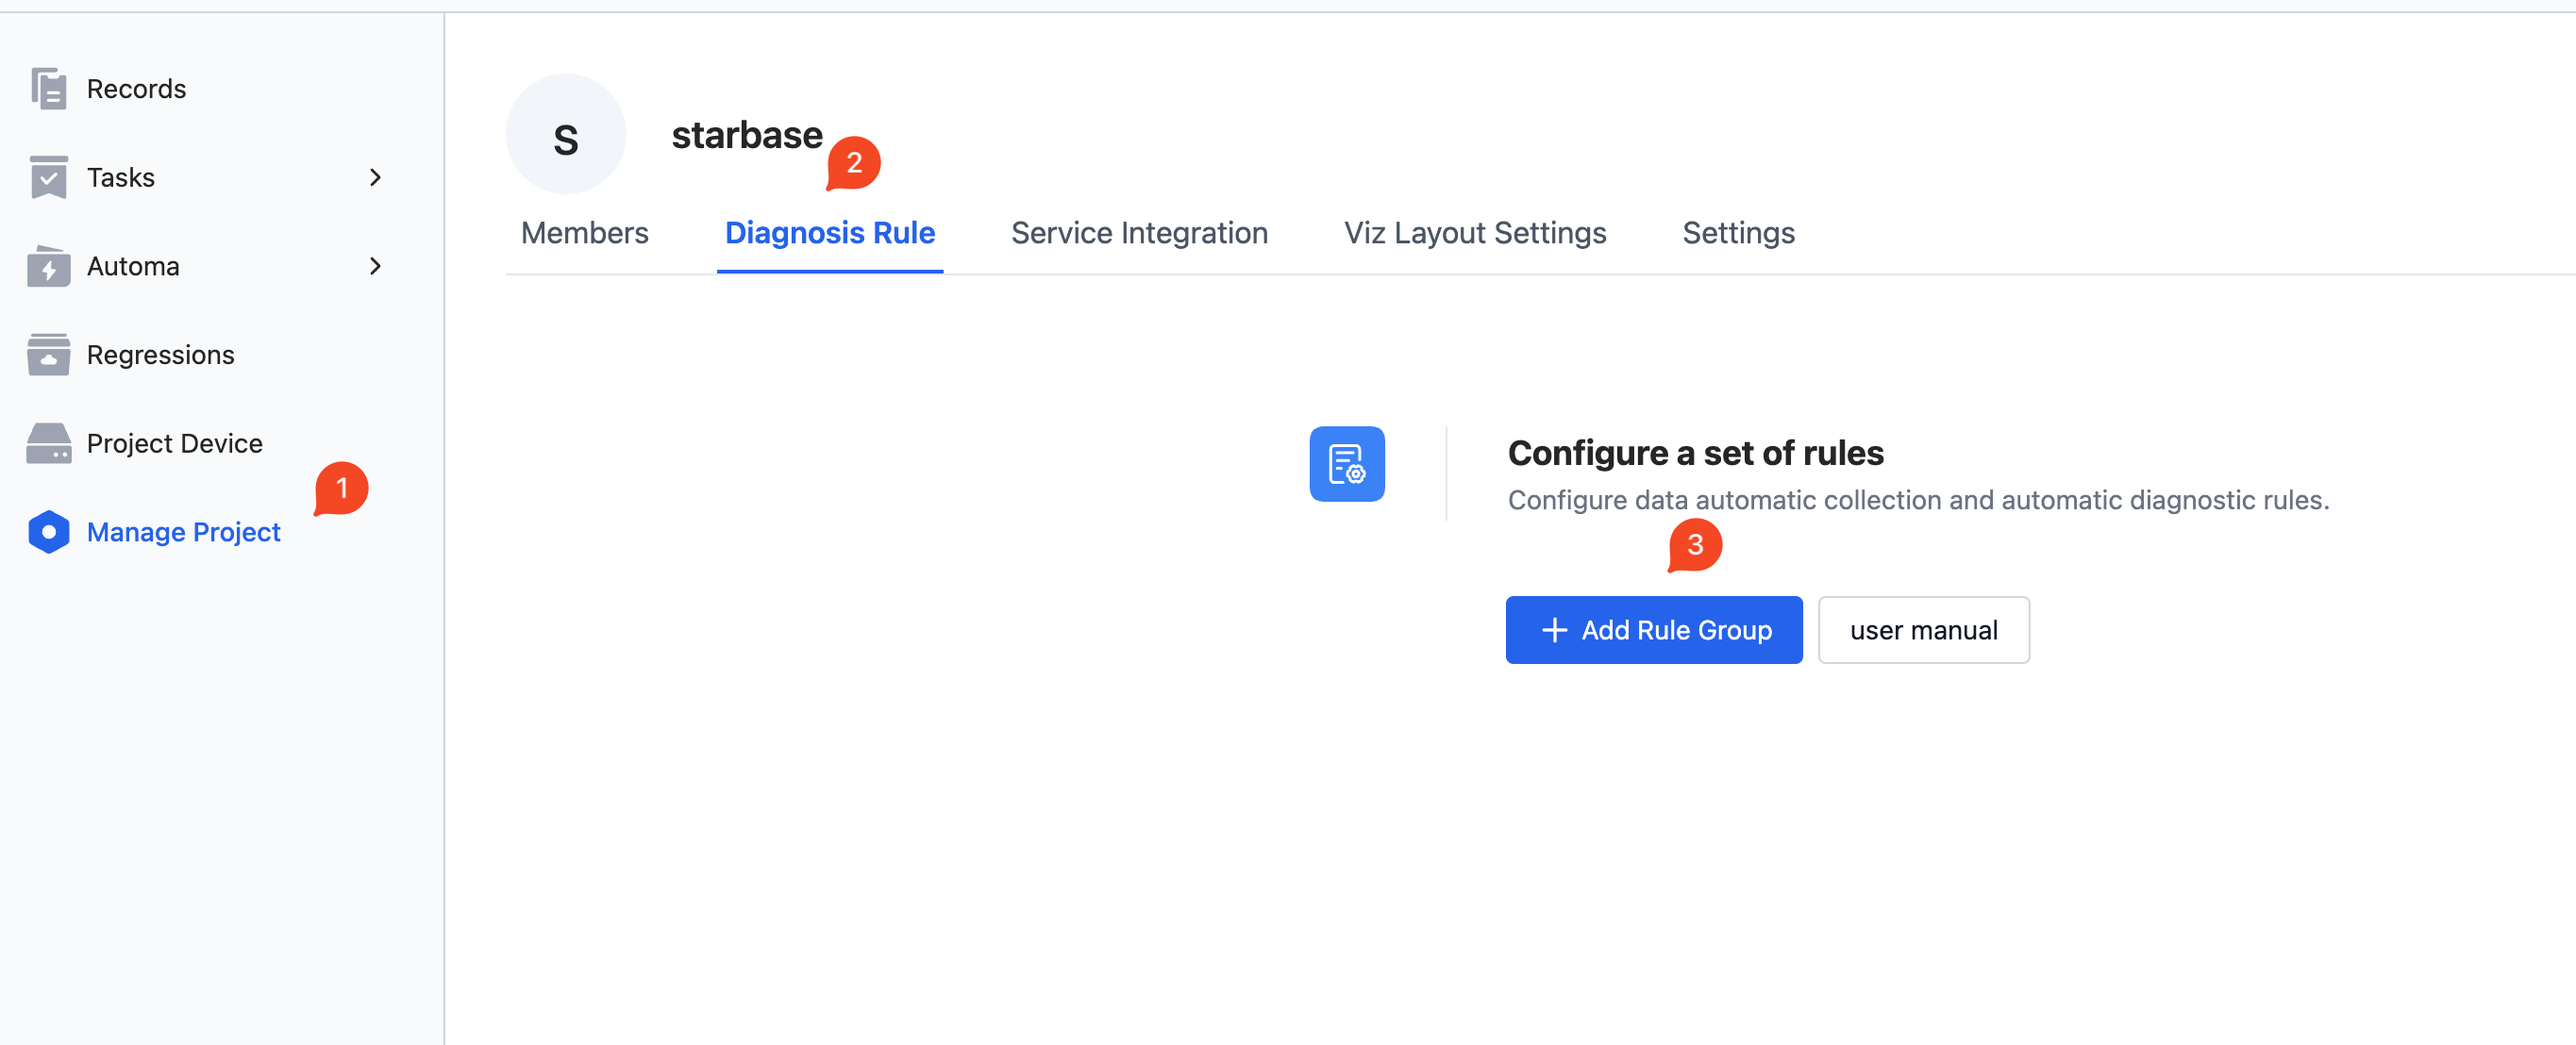Click the Tasks checkmark icon
This screenshot has height=1045, width=2576.
point(48,177)
